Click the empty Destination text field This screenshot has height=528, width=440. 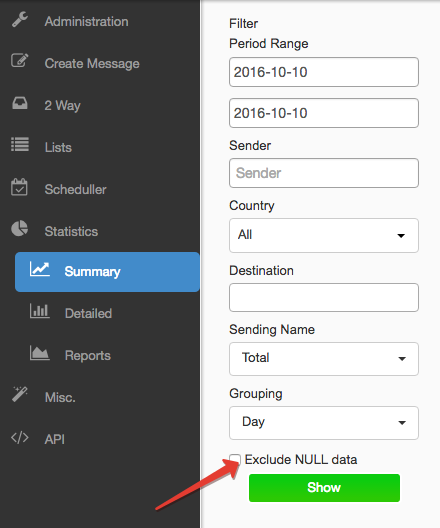pyautogui.click(x=324, y=297)
